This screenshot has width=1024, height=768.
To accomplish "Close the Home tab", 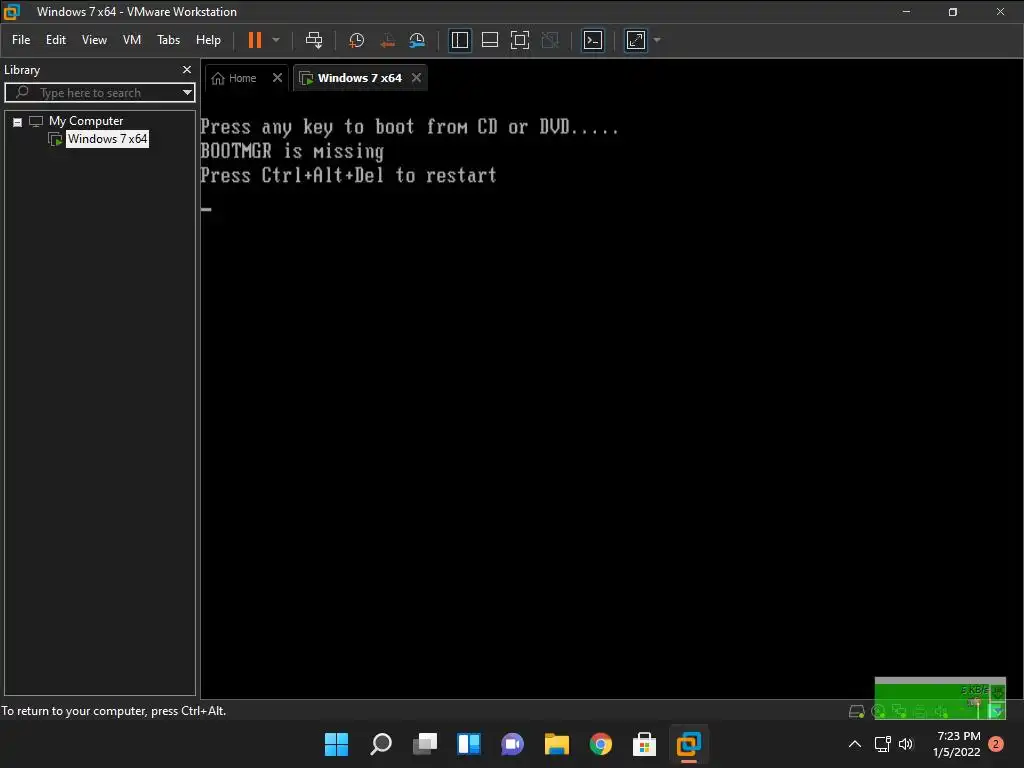I will 278,78.
